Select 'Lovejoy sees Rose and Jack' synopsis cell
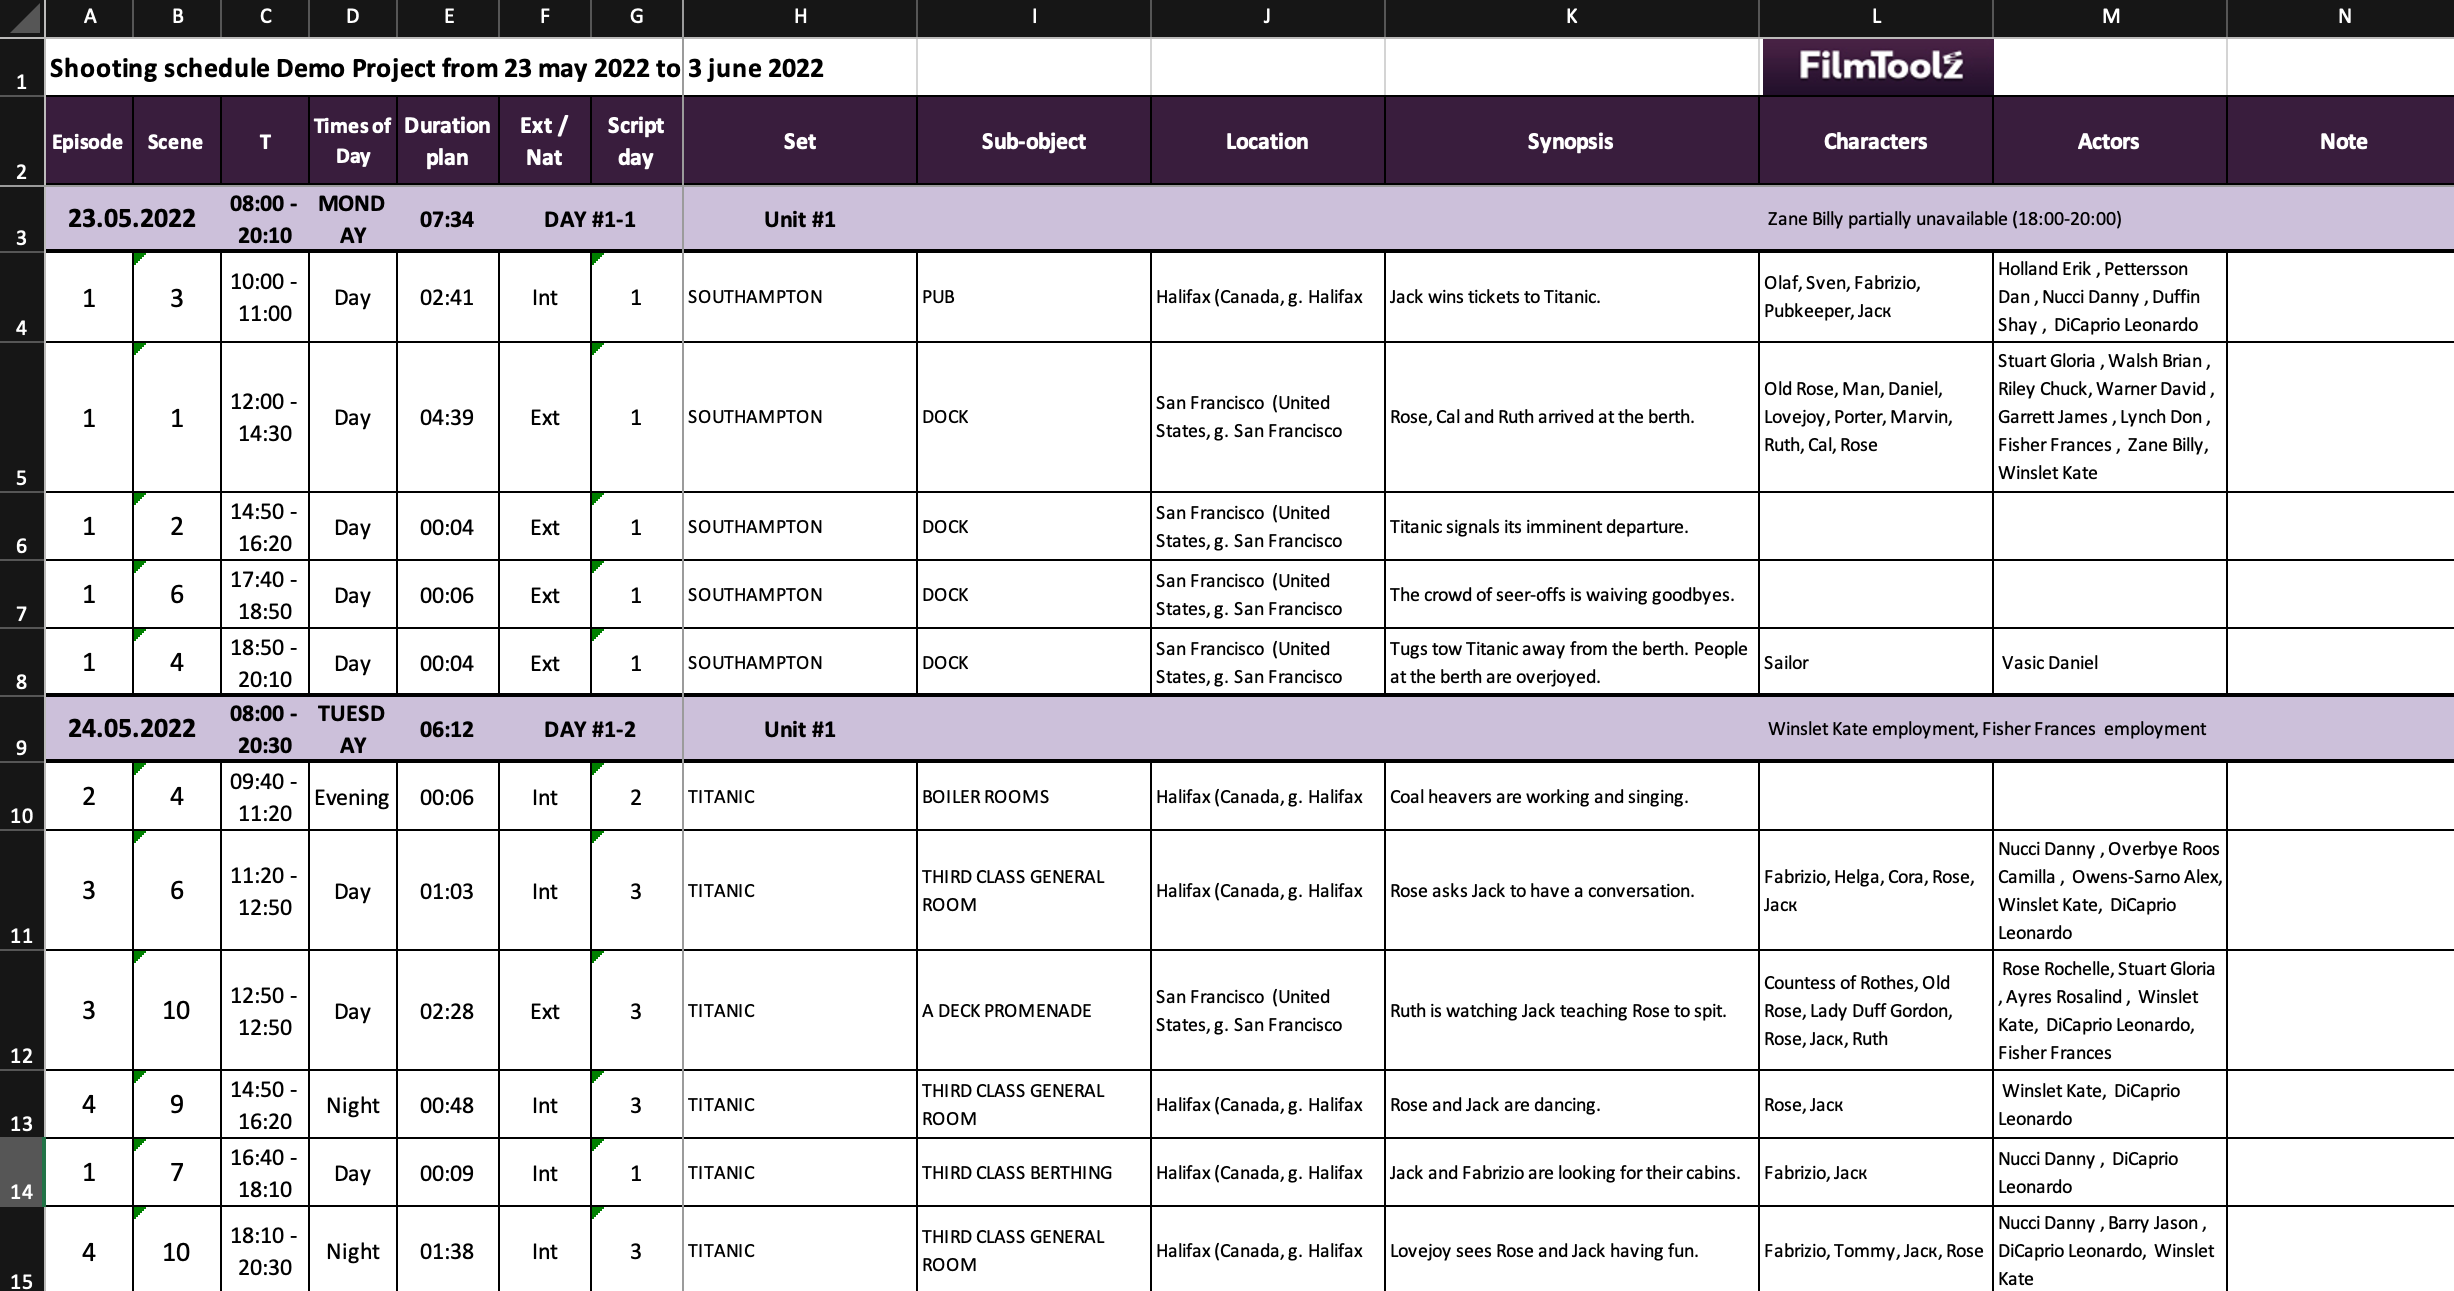The height and width of the screenshot is (1291, 2454). (x=1571, y=1250)
